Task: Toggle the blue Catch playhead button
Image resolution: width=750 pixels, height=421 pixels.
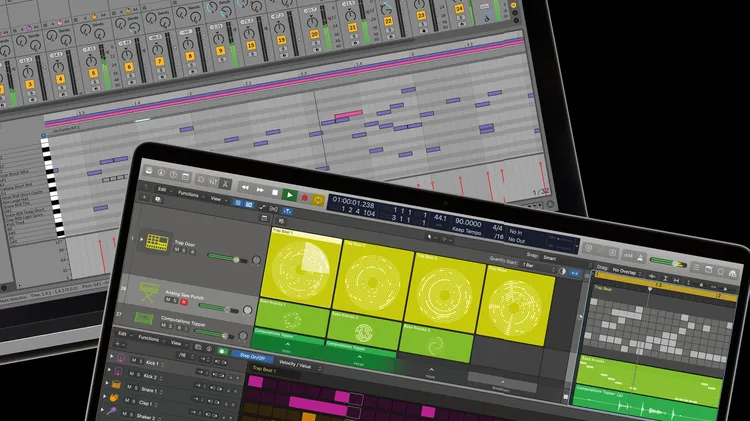Action: point(287,210)
